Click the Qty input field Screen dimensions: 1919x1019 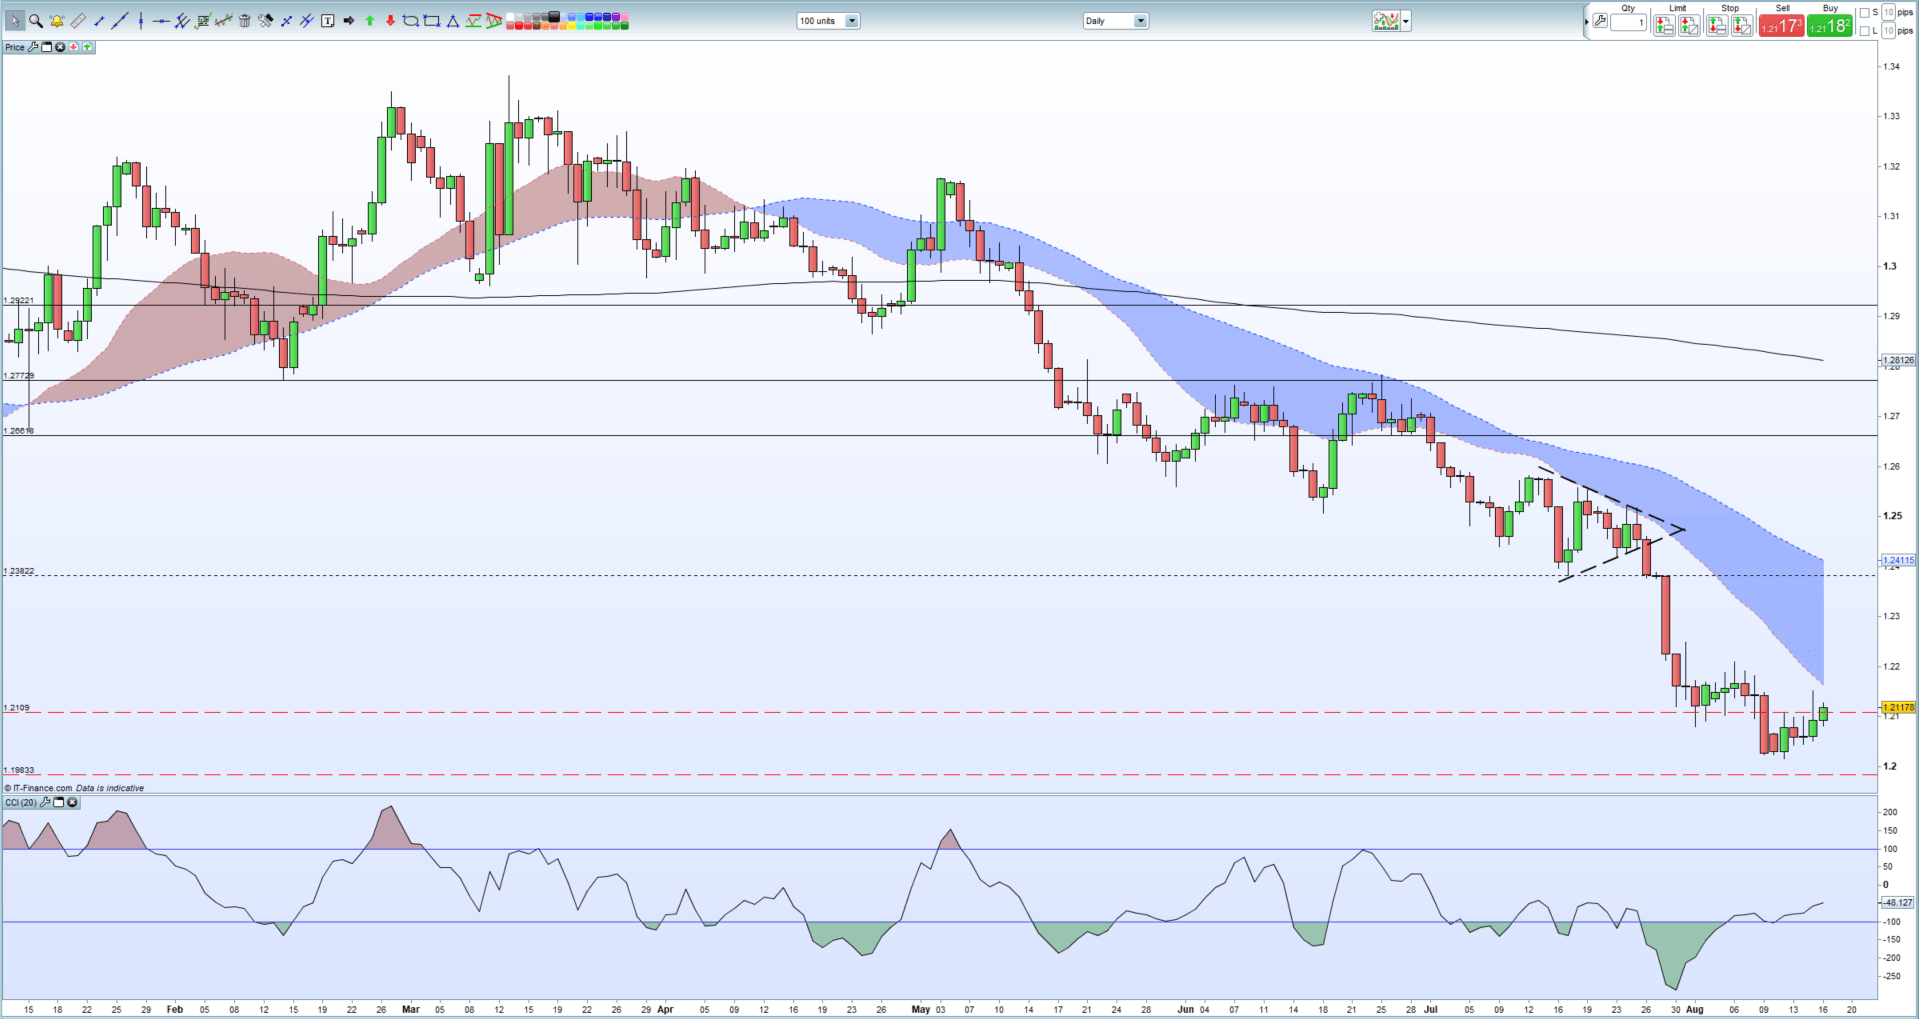[x=1629, y=22]
